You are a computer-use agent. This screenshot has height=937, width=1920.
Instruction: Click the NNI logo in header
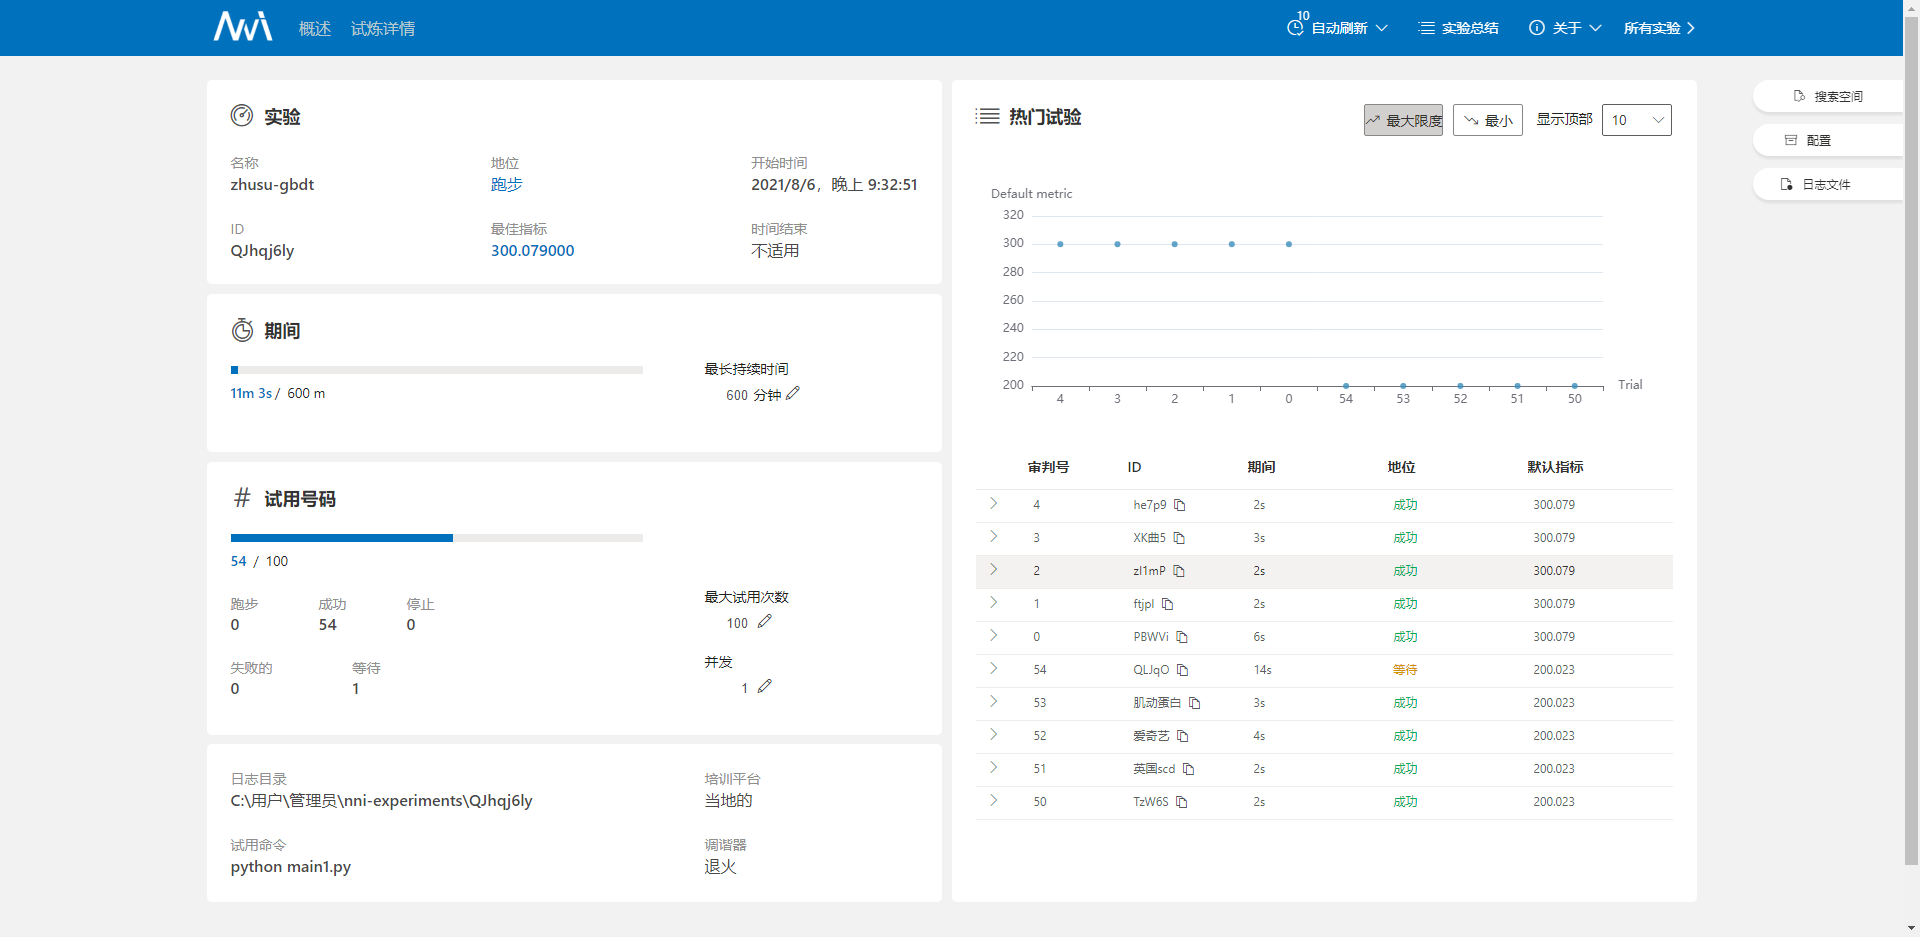[243, 27]
